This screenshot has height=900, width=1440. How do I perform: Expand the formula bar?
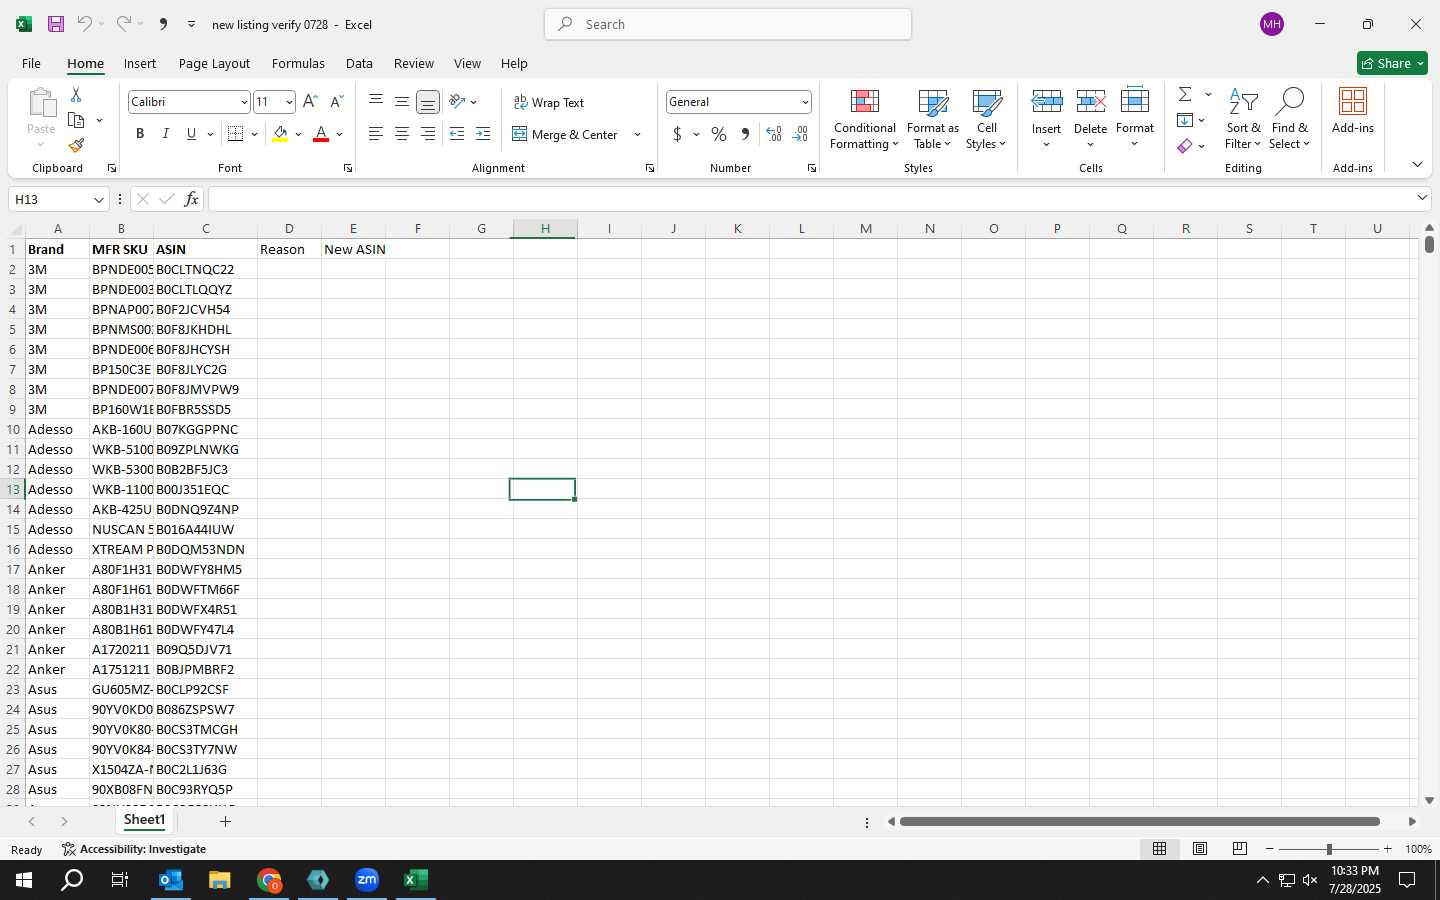(1422, 198)
